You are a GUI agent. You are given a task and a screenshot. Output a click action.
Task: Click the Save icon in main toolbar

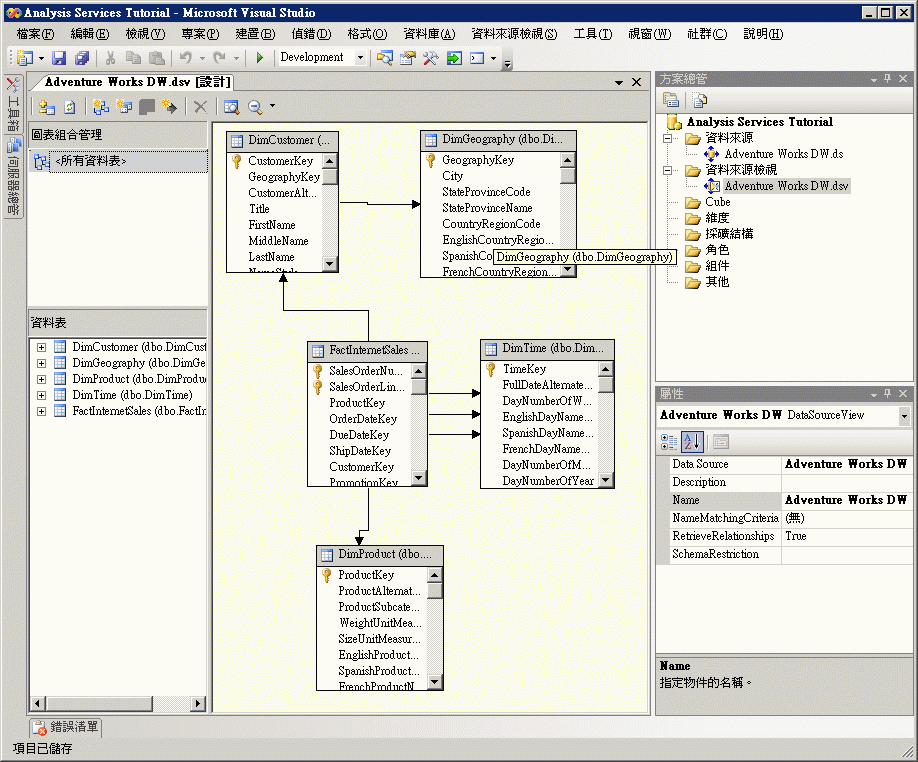pyautogui.click(x=59, y=57)
